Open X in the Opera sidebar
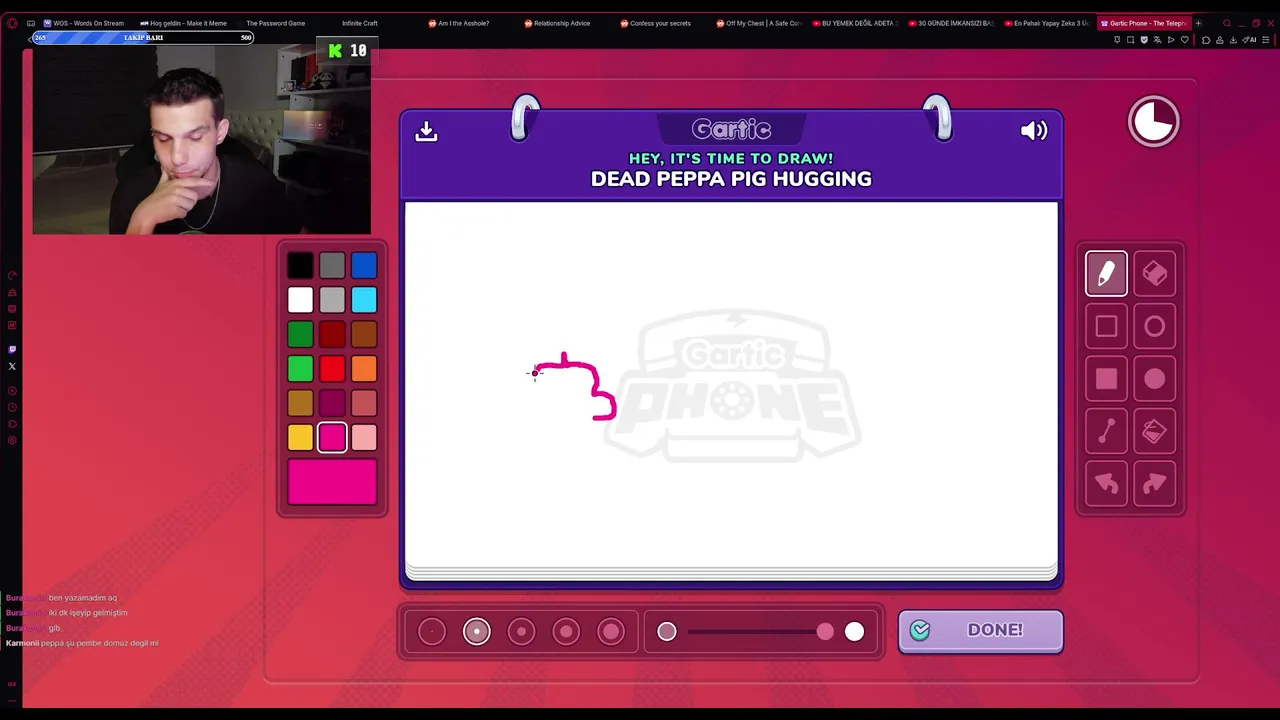The height and width of the screenshot is (720, 1280). [12, 366]
